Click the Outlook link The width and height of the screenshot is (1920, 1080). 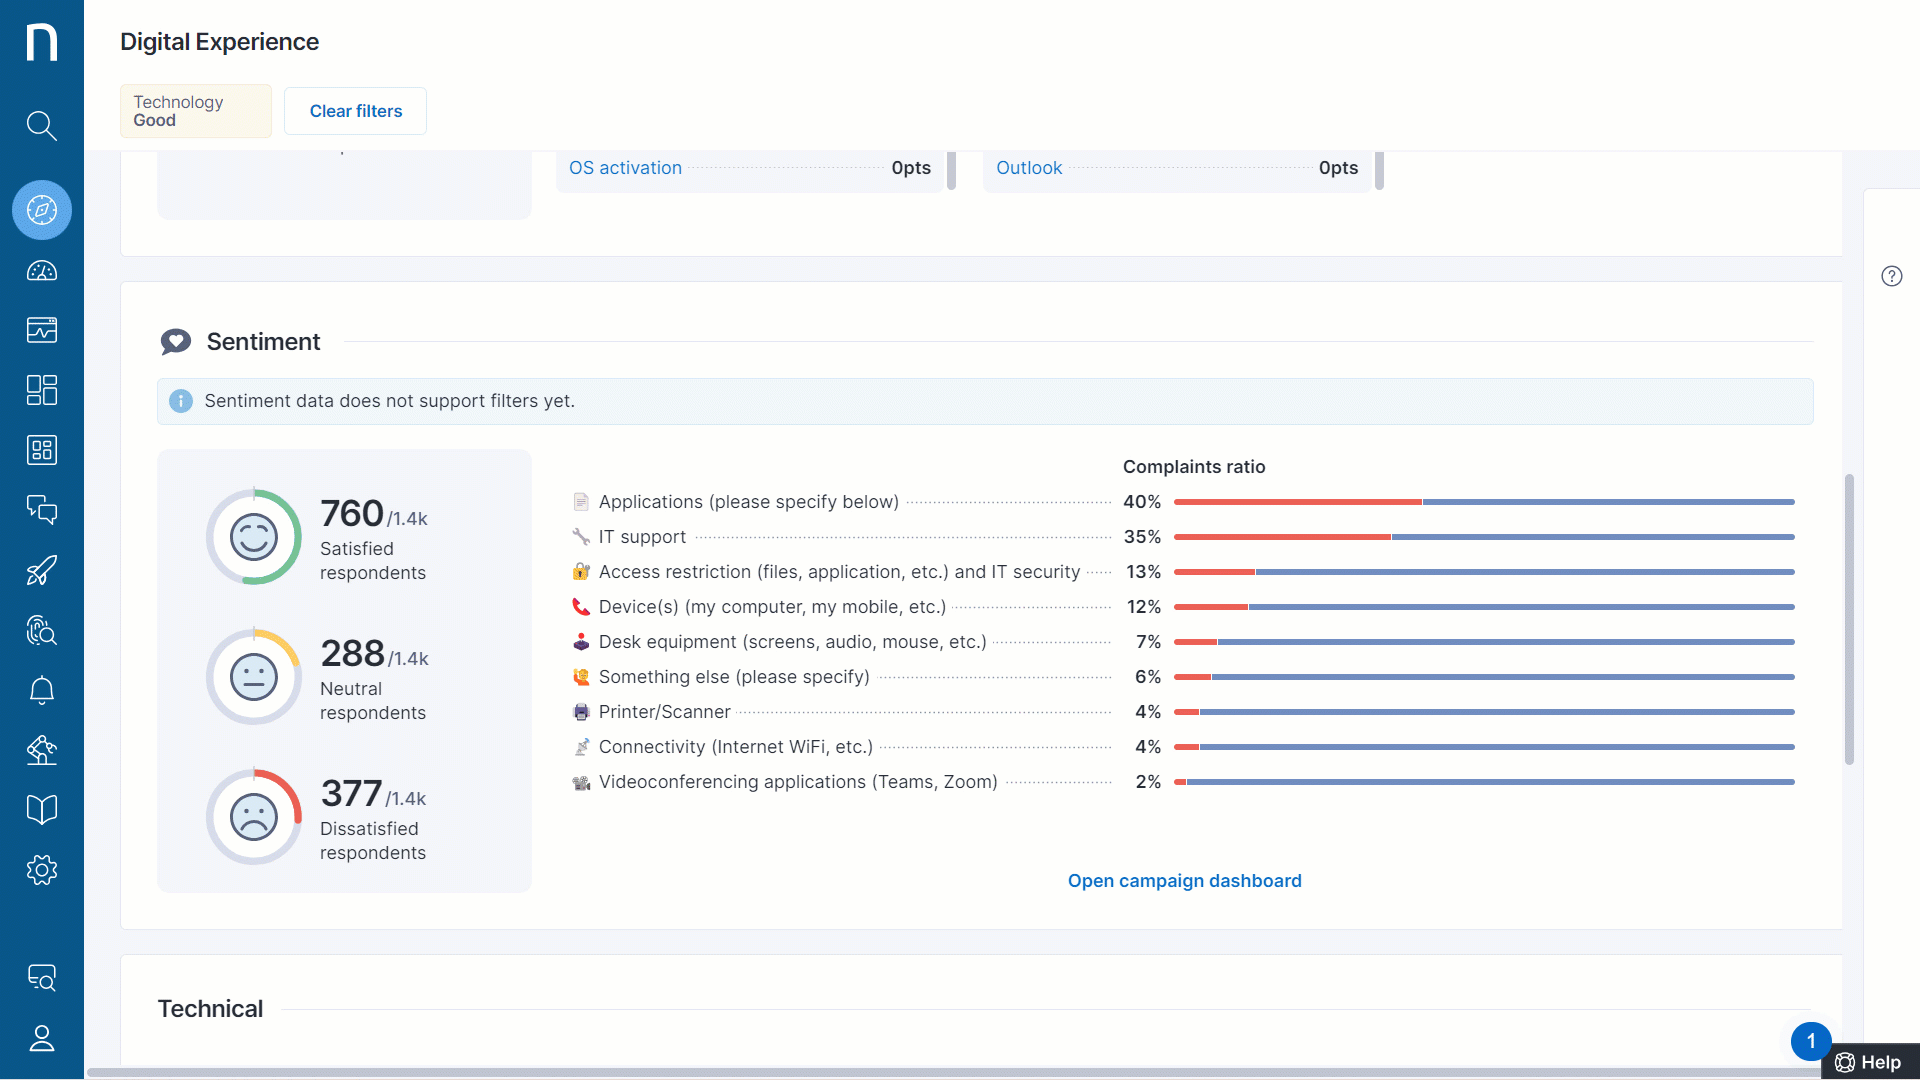1028,168
